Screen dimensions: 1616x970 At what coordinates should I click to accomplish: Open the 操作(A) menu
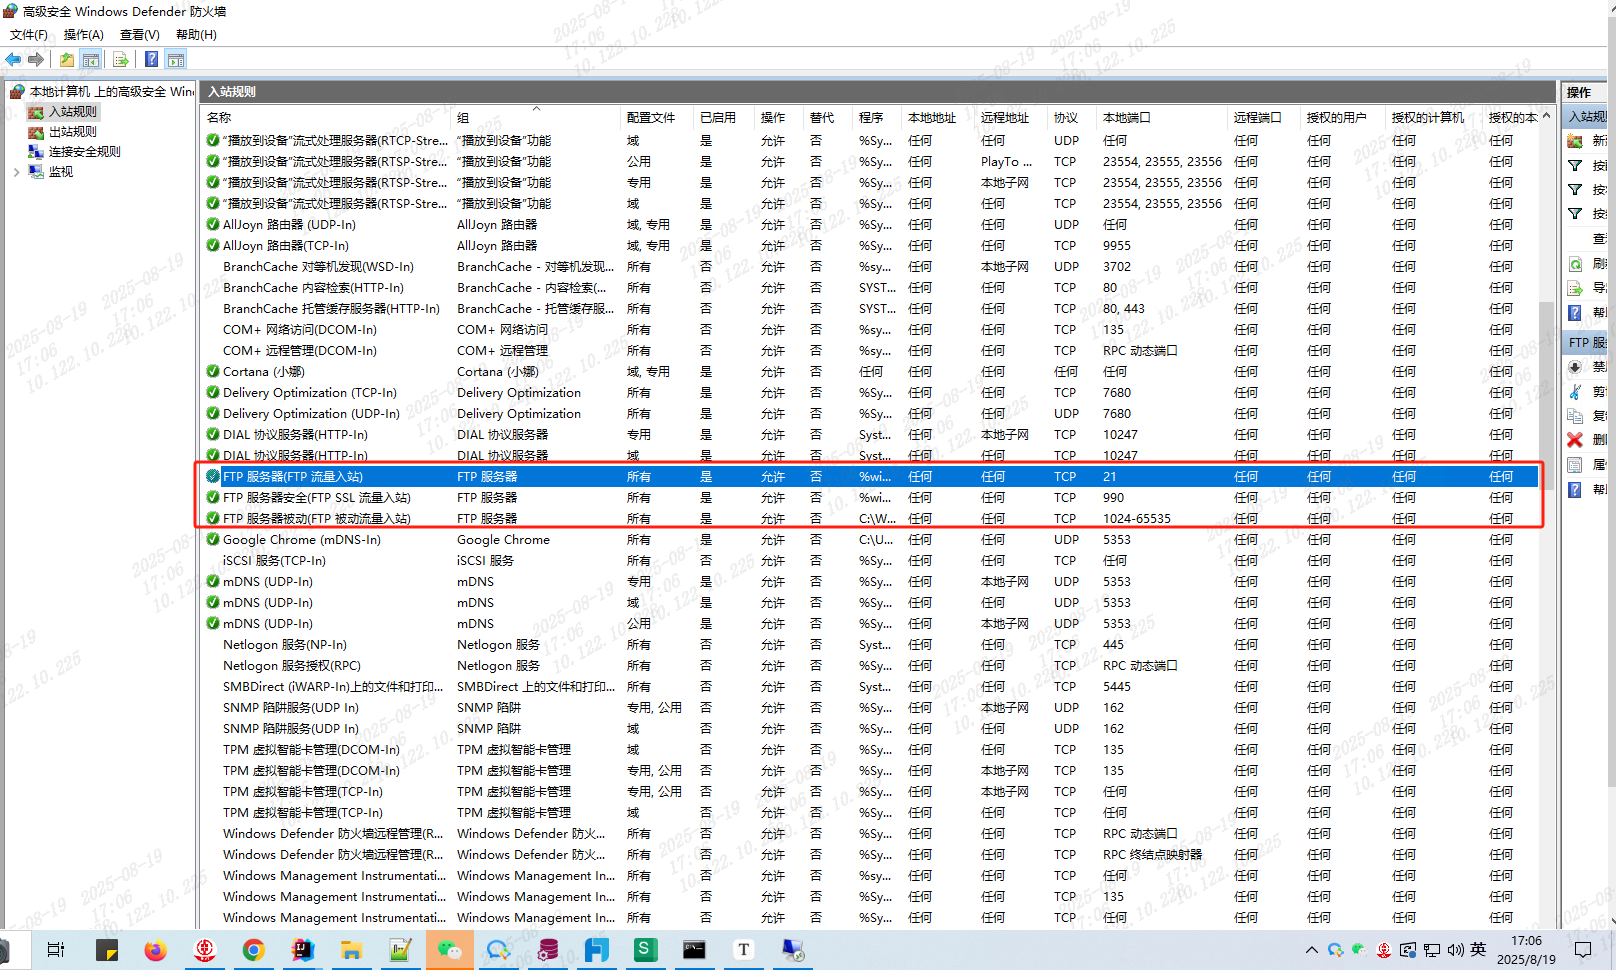tap(84, 35)
